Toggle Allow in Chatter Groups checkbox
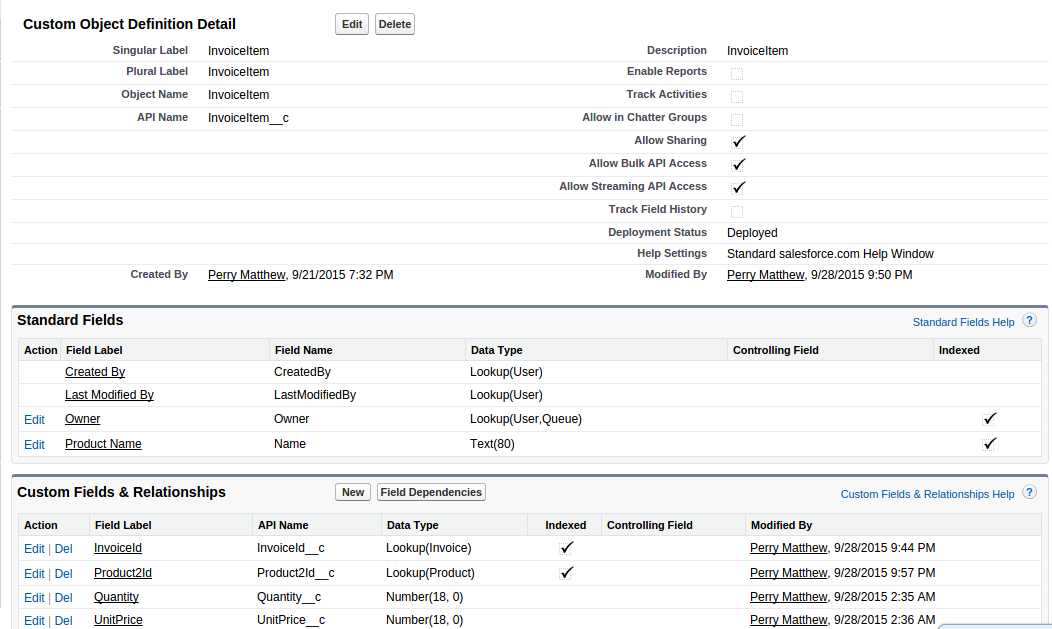The width and height of the screenshot is (1052, 629). 737,120
